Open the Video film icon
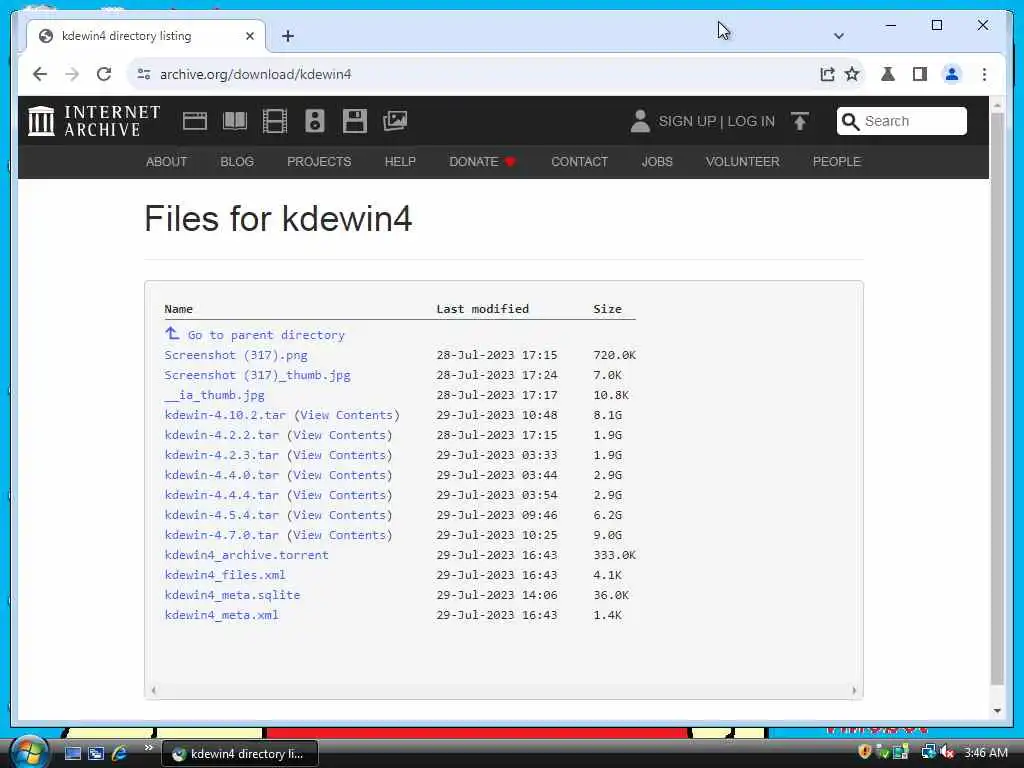Viewport: 1024px width, 768px height. pyautogui.click(x=274, y=121)
